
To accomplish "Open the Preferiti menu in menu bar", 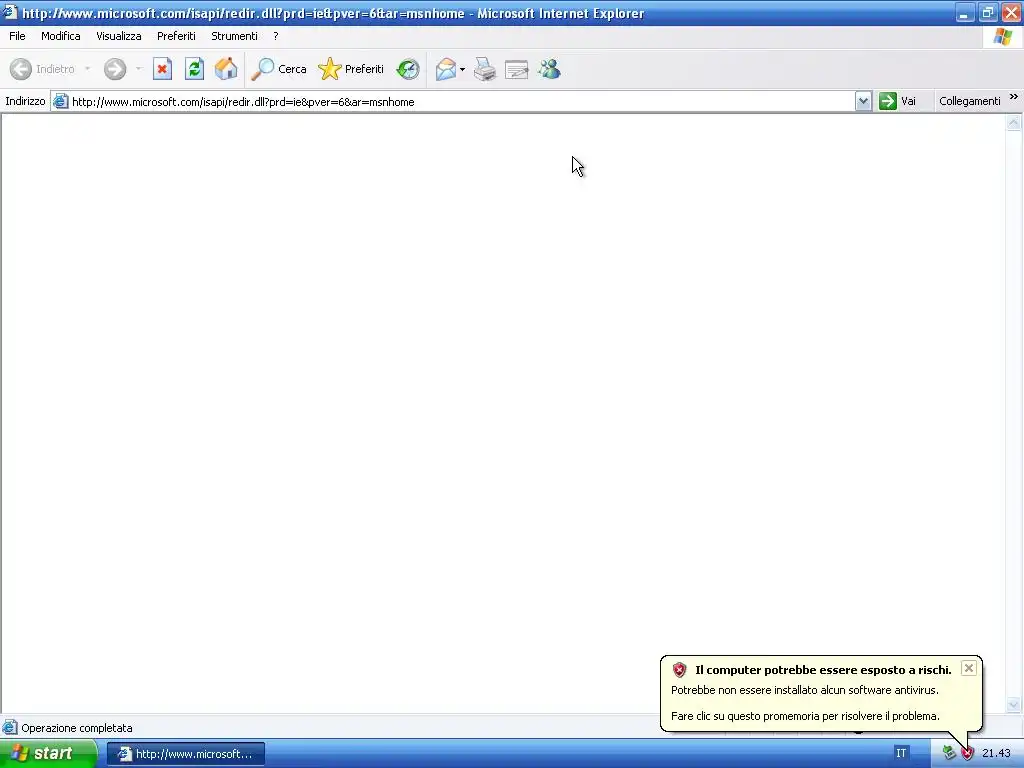I will (x=176, y=36).
